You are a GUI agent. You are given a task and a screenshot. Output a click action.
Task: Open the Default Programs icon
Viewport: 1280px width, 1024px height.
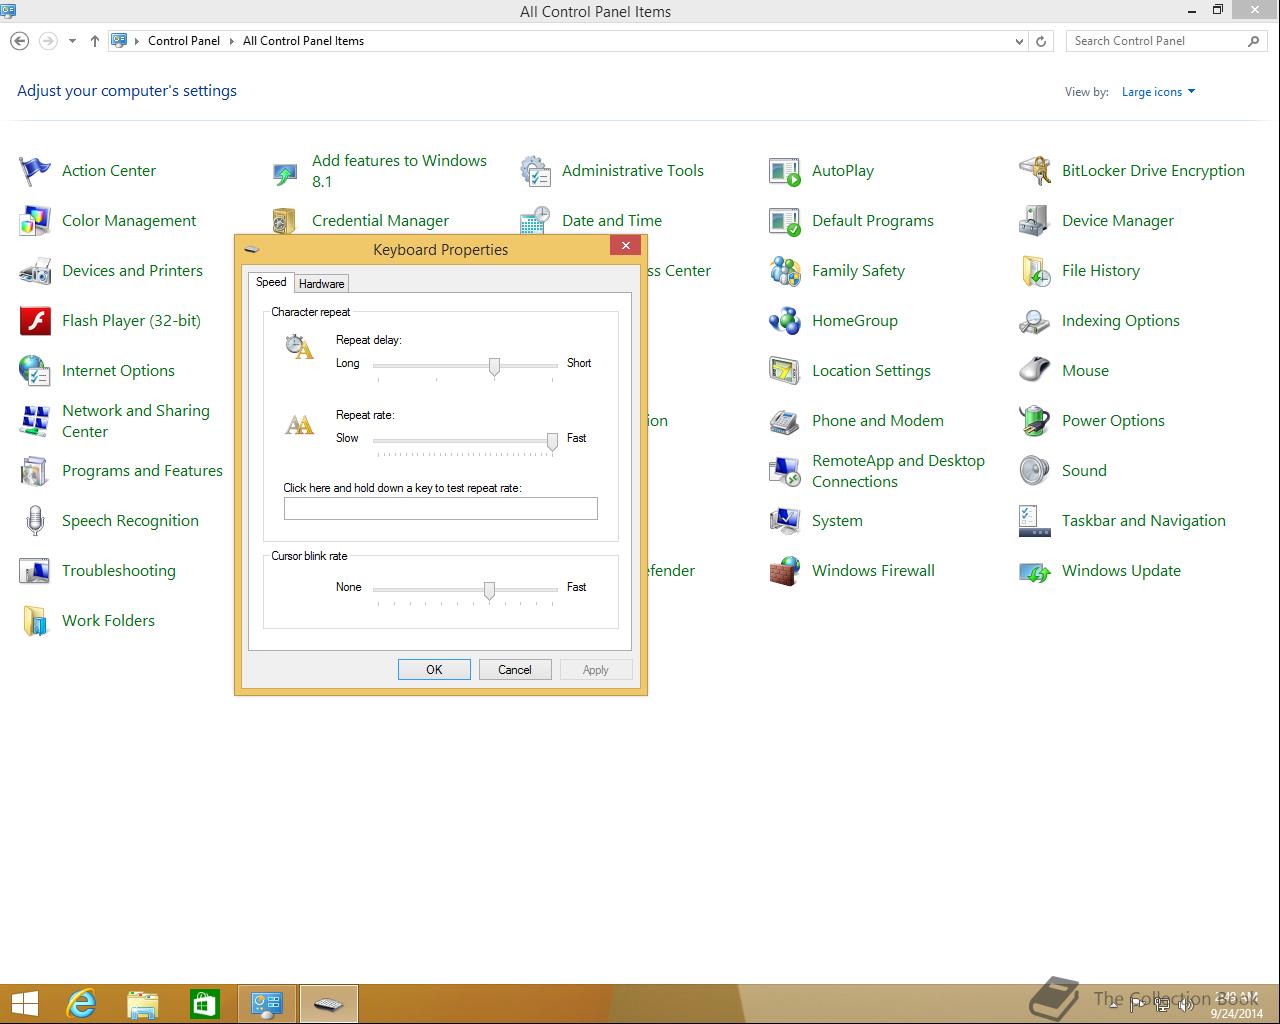tap(785, 221)
